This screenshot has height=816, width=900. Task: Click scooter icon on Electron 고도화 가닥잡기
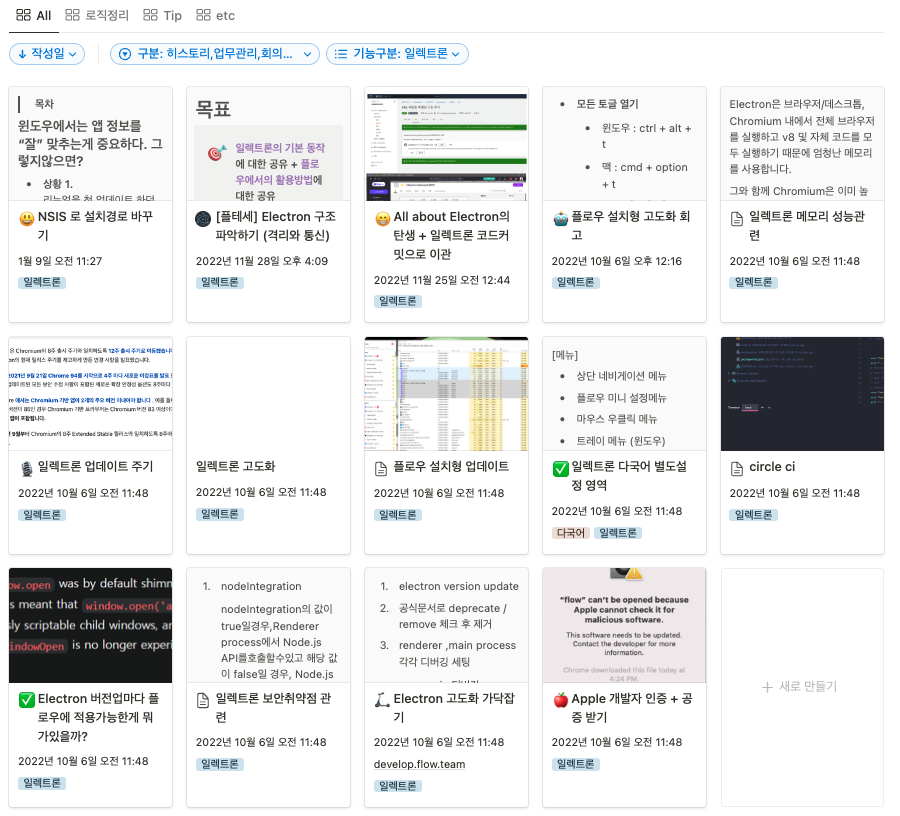pyautogui.click(x=382, y=700)
